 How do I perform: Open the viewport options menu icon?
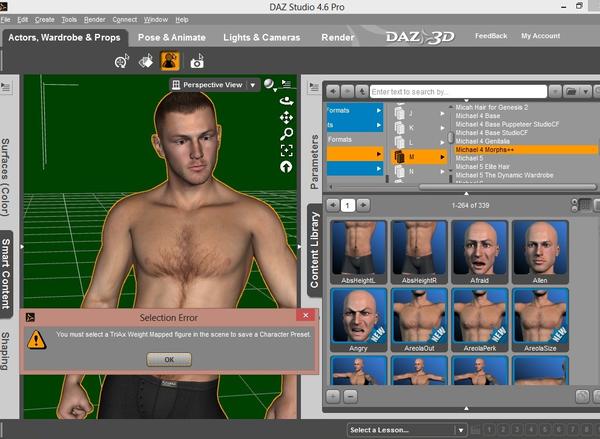286,84
